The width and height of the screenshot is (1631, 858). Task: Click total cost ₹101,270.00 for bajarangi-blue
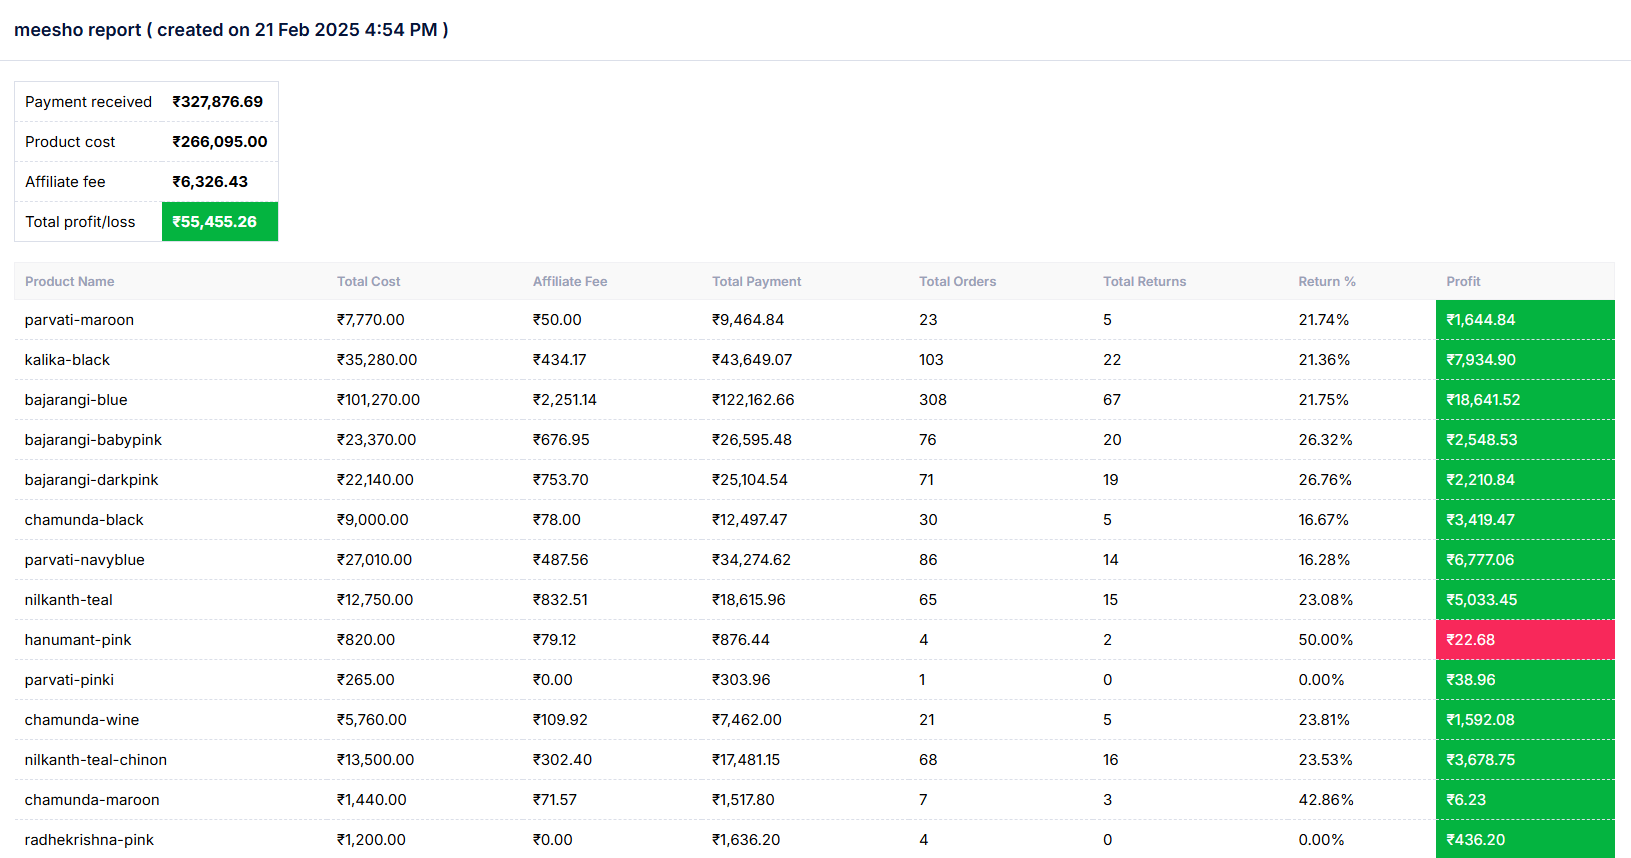378,400
